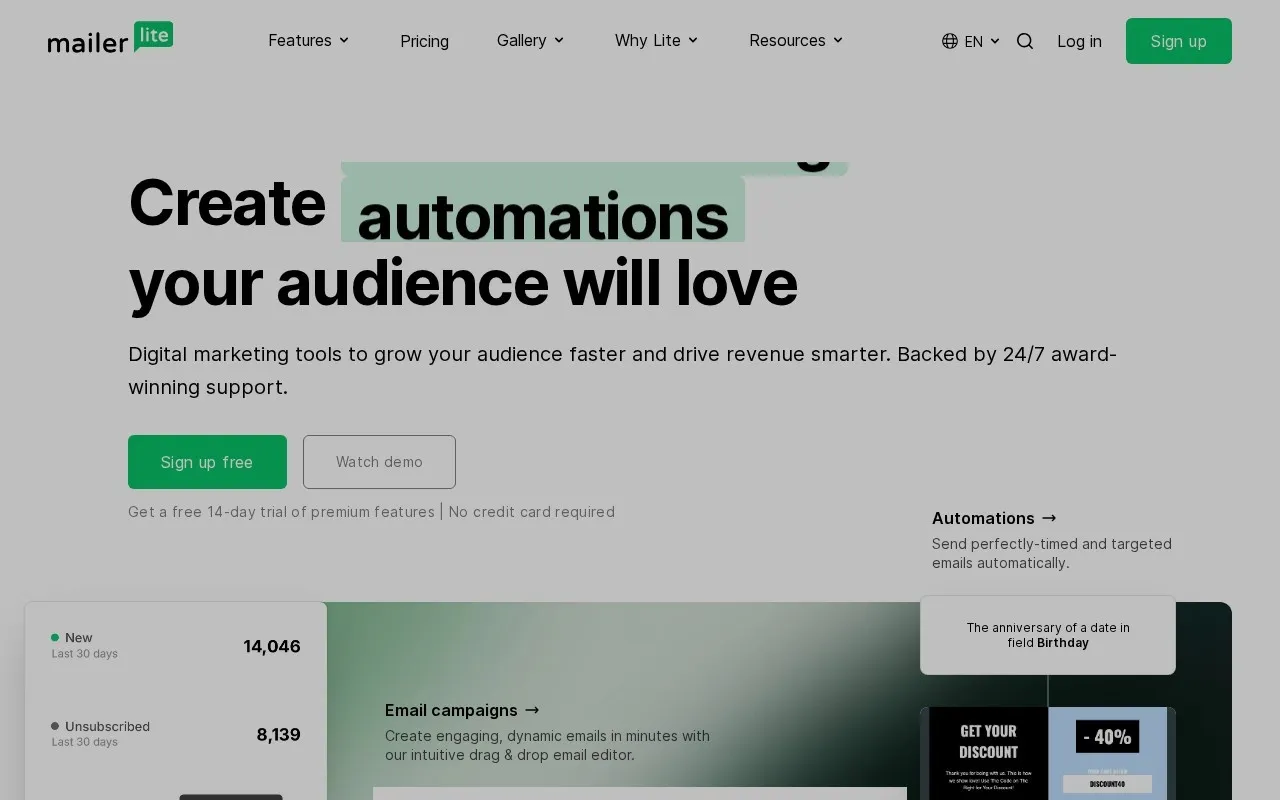Click the Unsubscribed count 8,139
This screenshot has width=1280, height=800.
[278, 734]
